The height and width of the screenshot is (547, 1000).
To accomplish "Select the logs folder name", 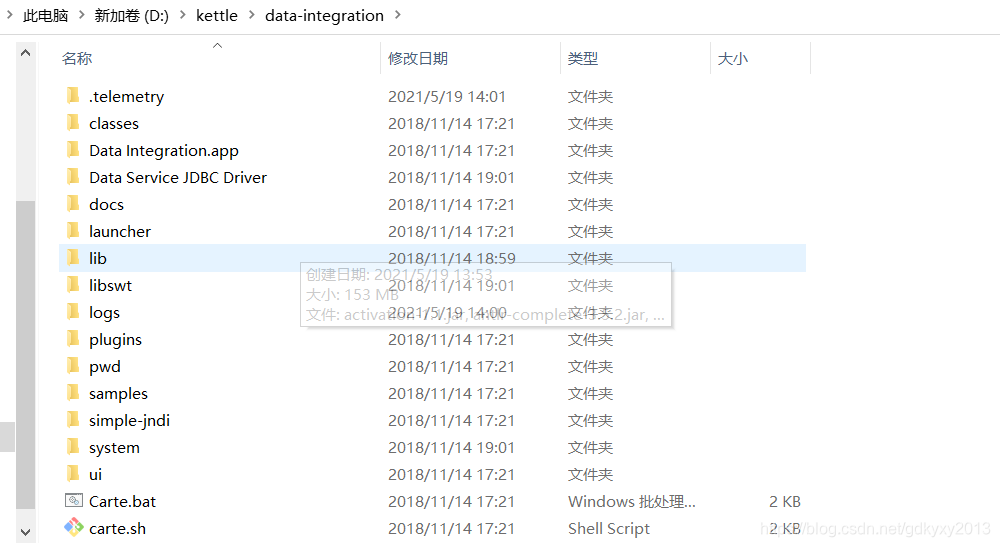I will [x=105, y=312].
